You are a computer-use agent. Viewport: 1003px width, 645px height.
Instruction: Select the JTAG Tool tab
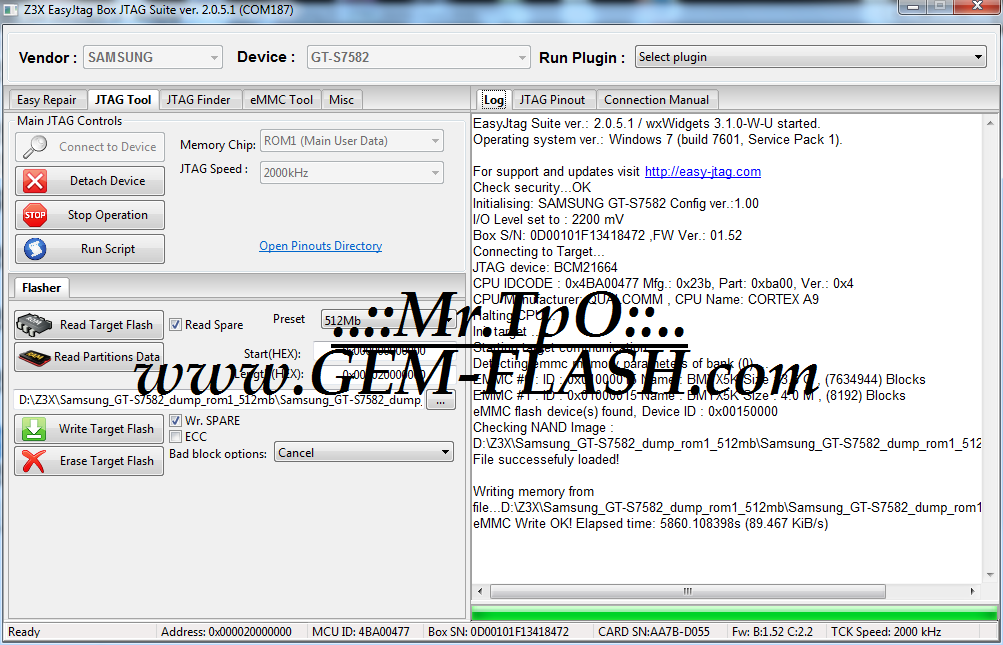[123, 99]
